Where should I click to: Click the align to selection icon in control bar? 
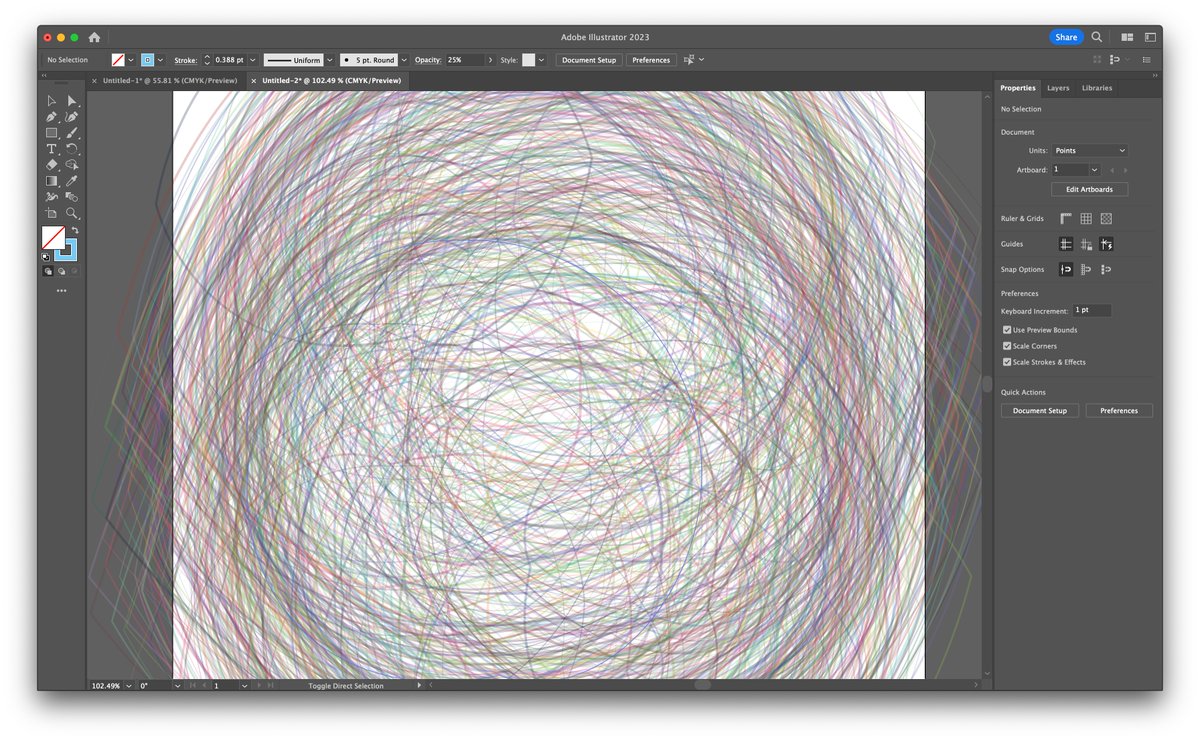tap(689, 60)
